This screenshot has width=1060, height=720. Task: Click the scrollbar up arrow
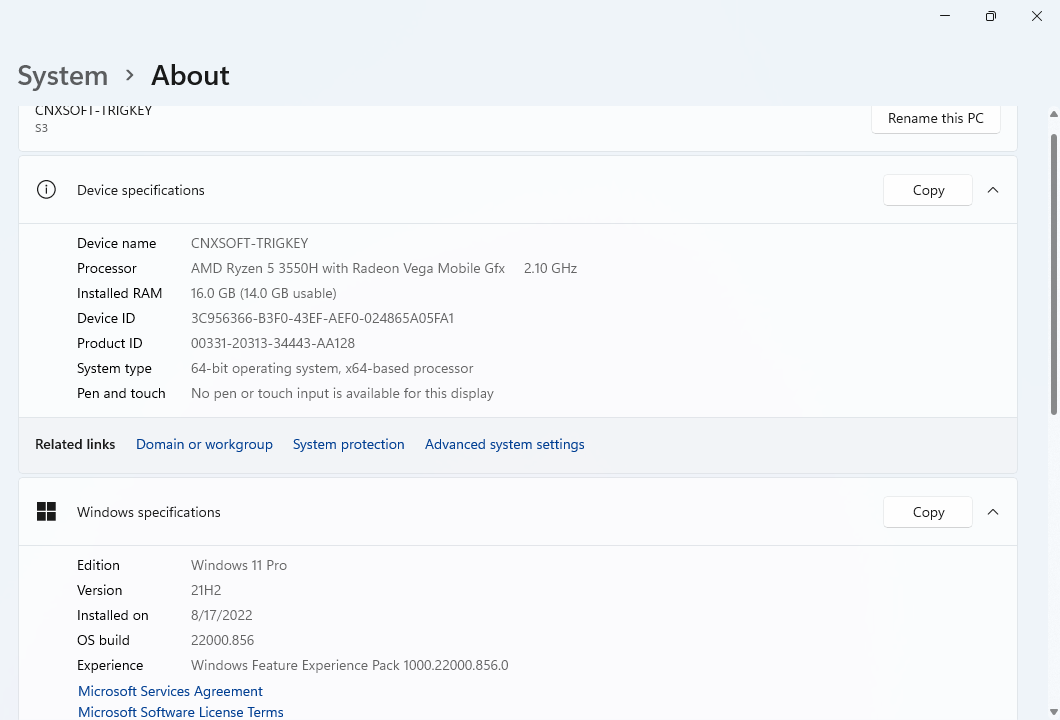pyautogui.click(x=1053, y=114)
